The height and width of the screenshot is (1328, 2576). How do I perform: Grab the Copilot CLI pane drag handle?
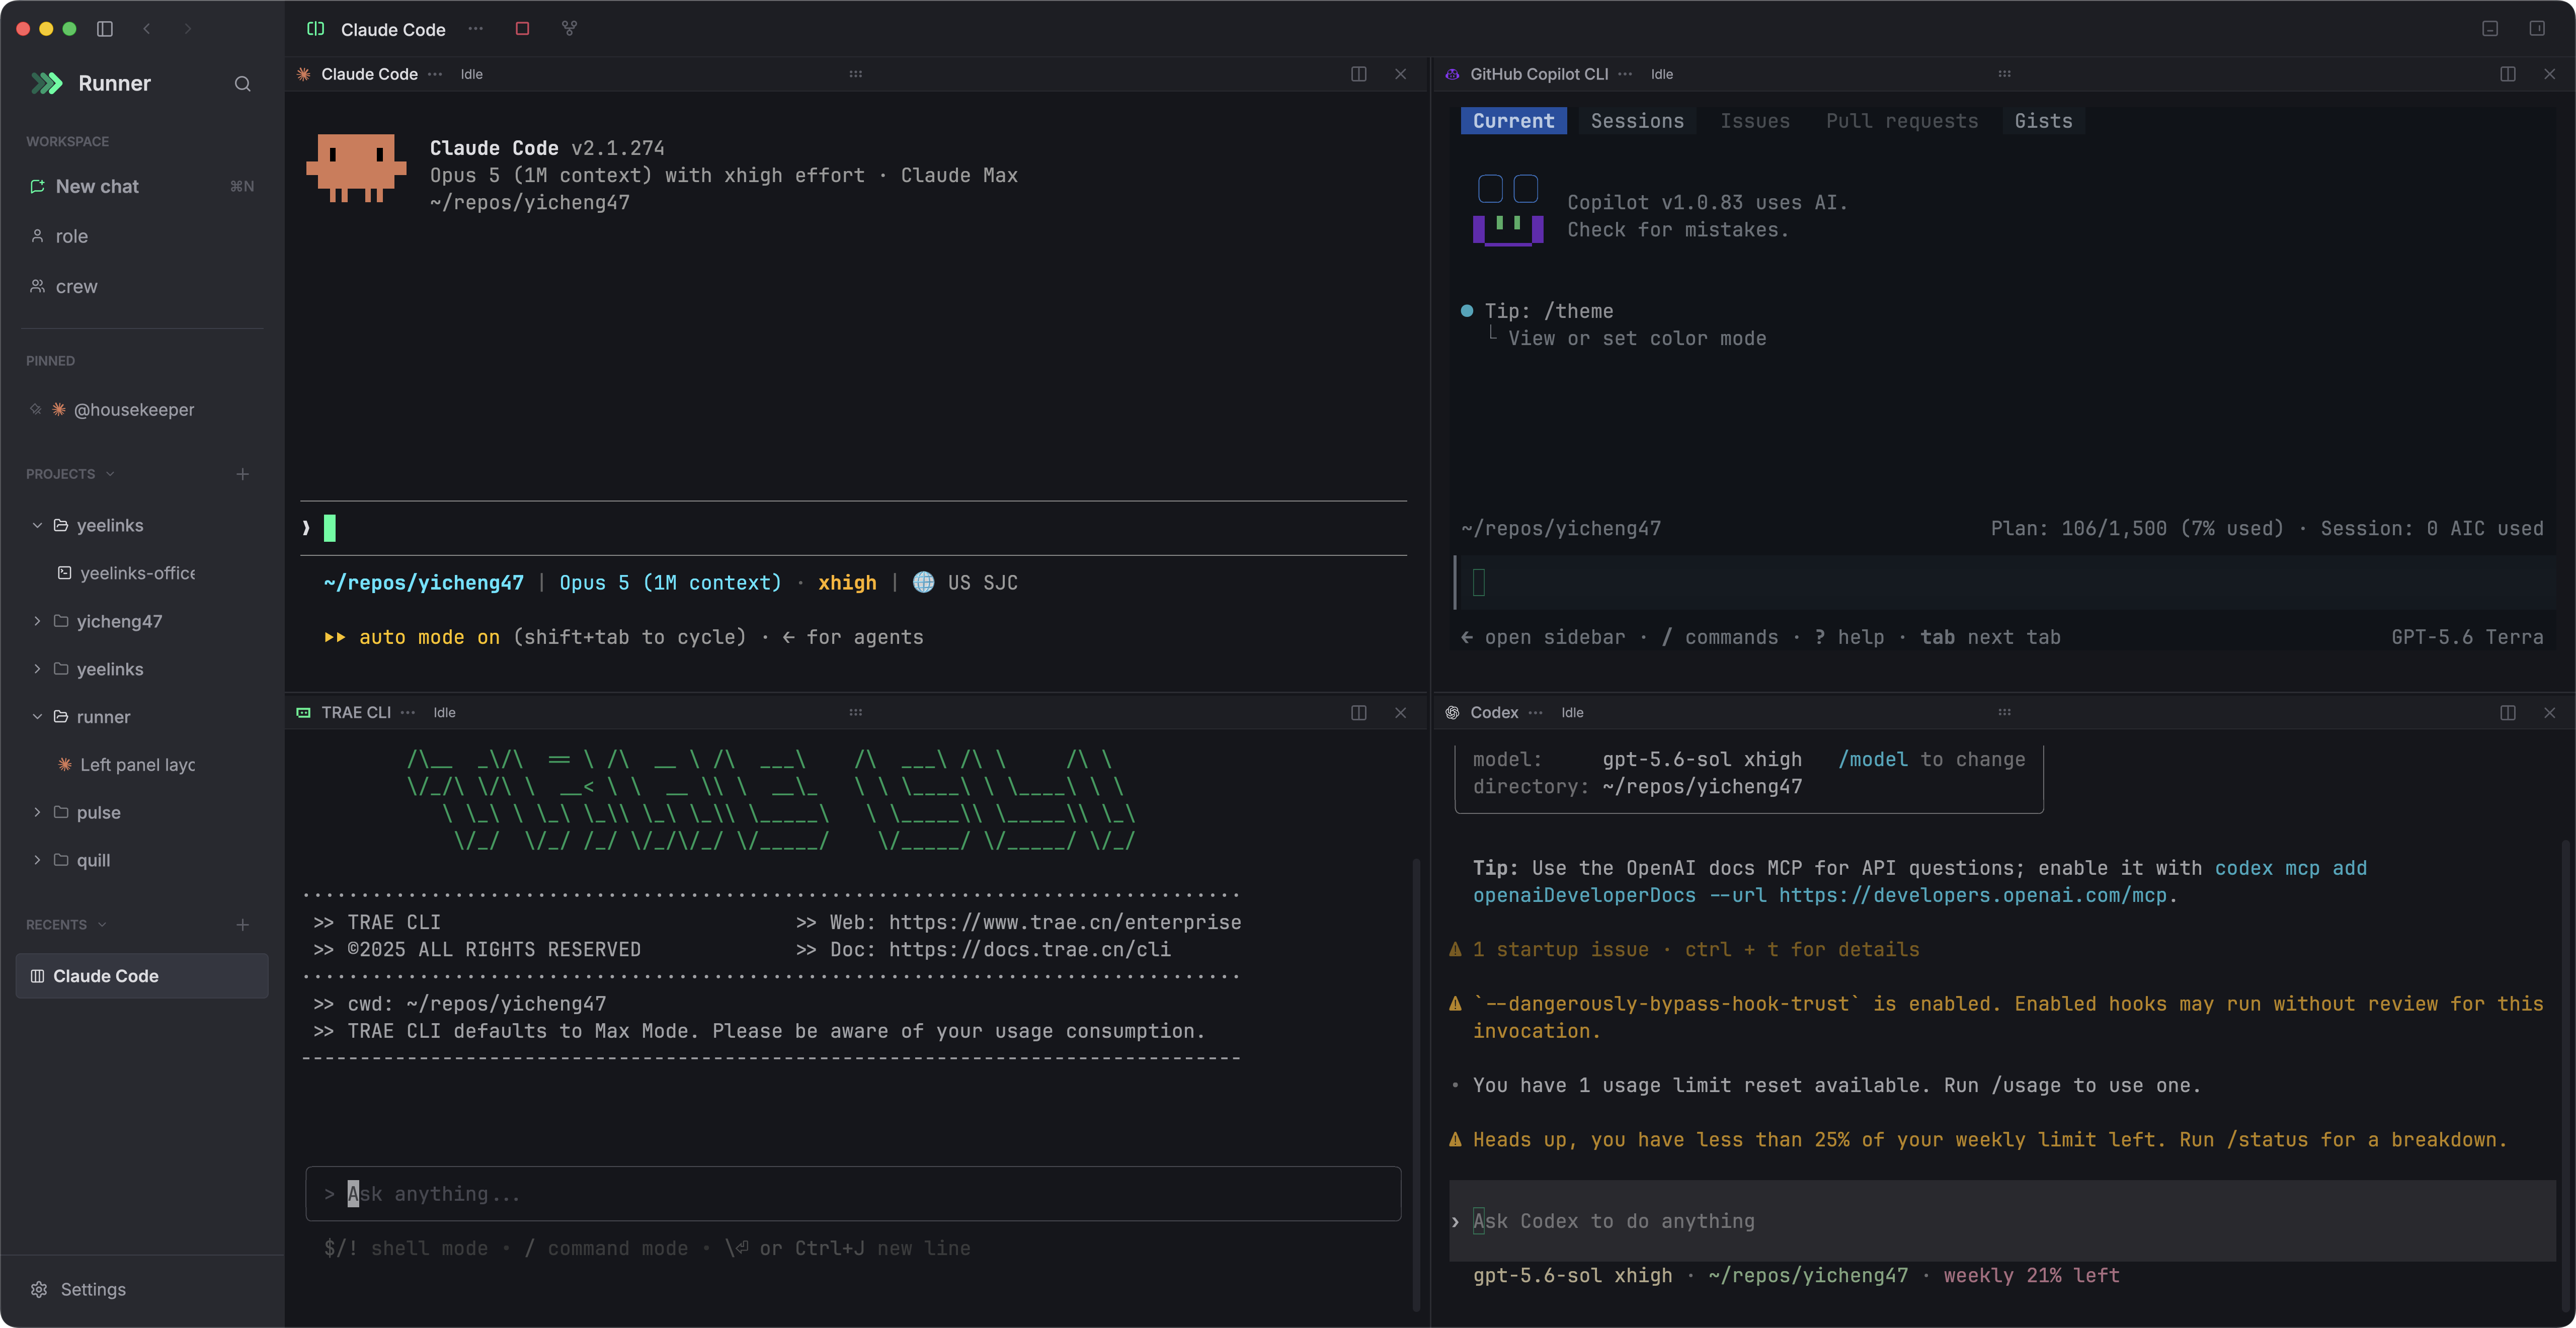point(2004,74)
